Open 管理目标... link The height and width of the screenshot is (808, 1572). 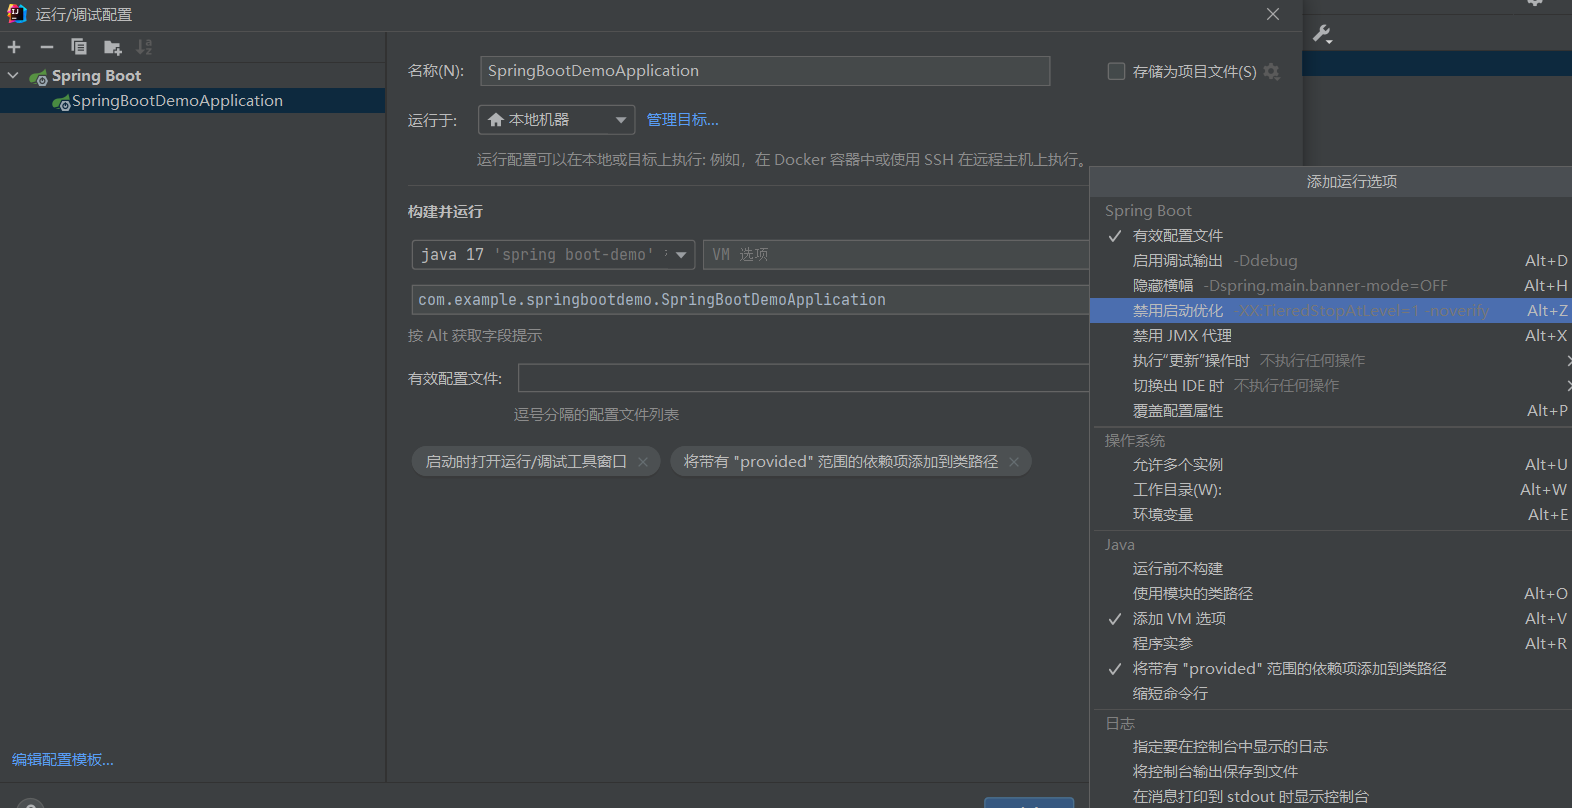click(x=683, y=120)
